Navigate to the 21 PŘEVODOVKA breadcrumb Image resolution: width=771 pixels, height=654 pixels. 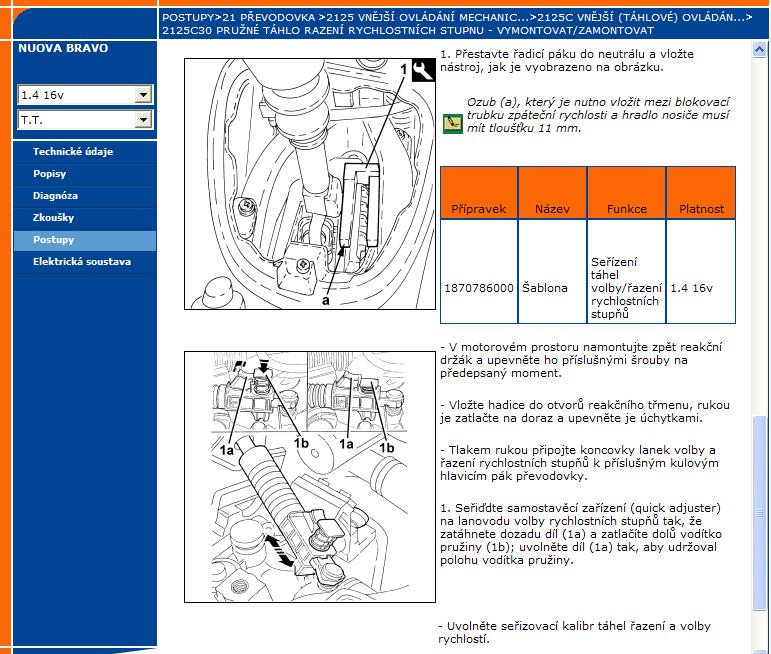pos(265,18)
